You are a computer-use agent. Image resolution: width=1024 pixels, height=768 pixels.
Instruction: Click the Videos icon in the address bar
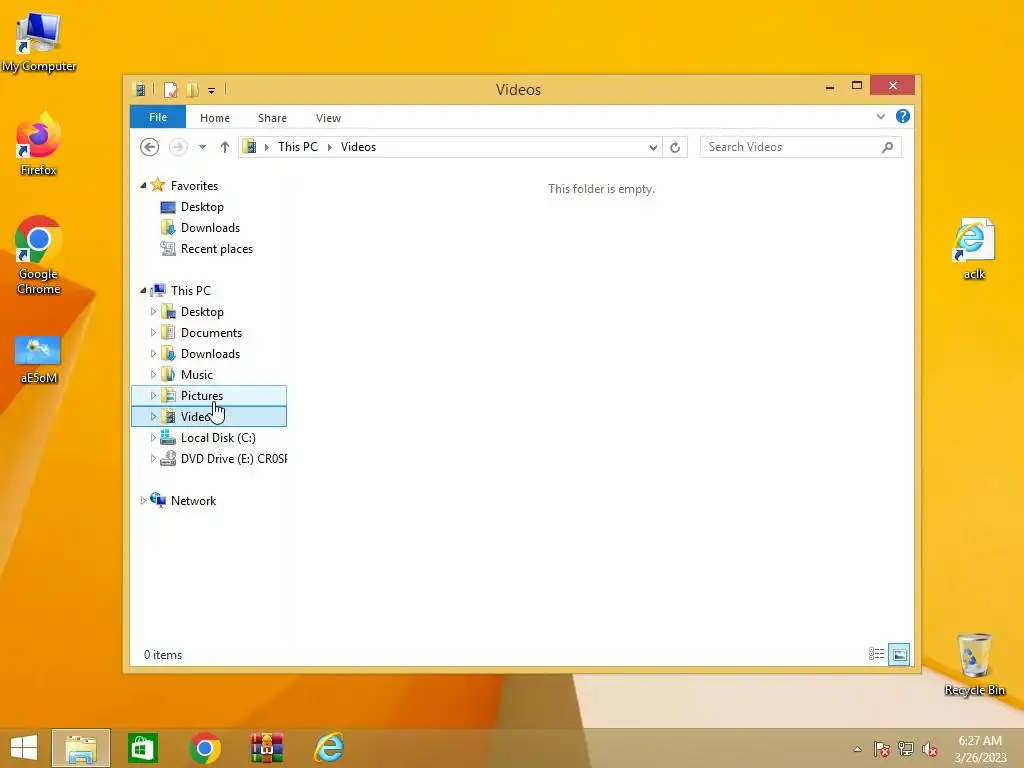point(249,147)
